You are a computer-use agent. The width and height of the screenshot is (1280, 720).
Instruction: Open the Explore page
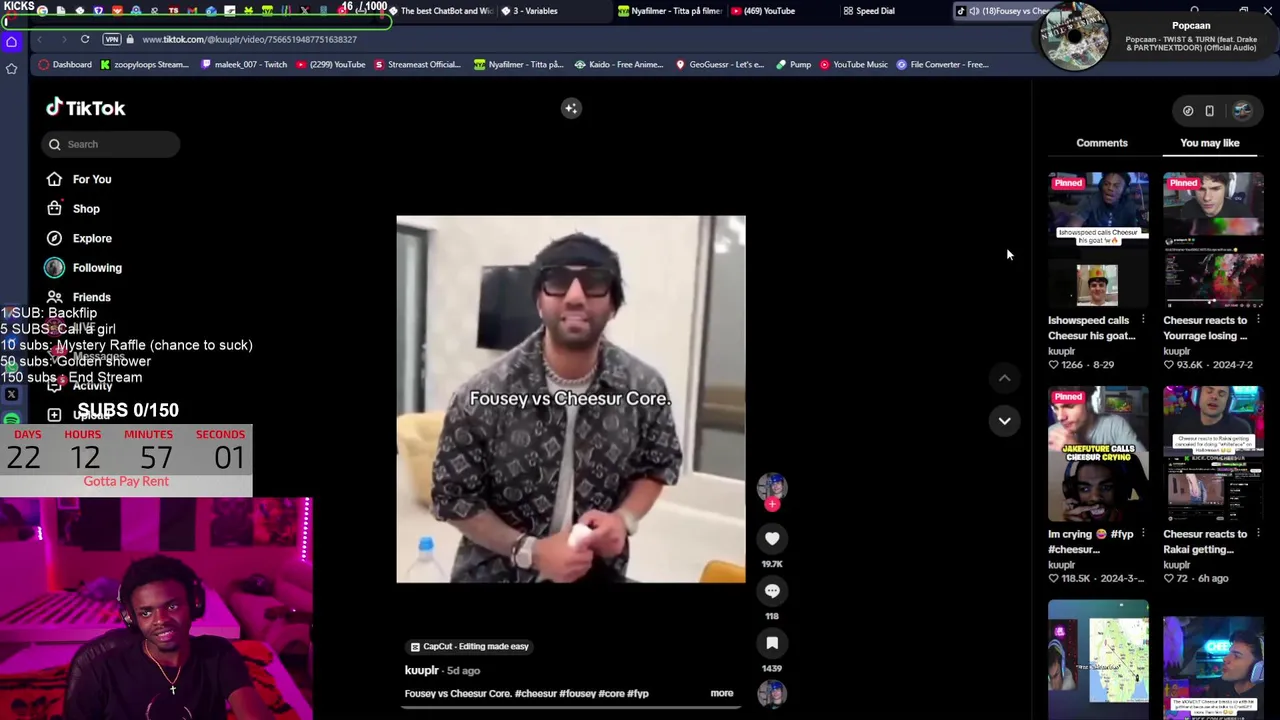coord(92,238)
